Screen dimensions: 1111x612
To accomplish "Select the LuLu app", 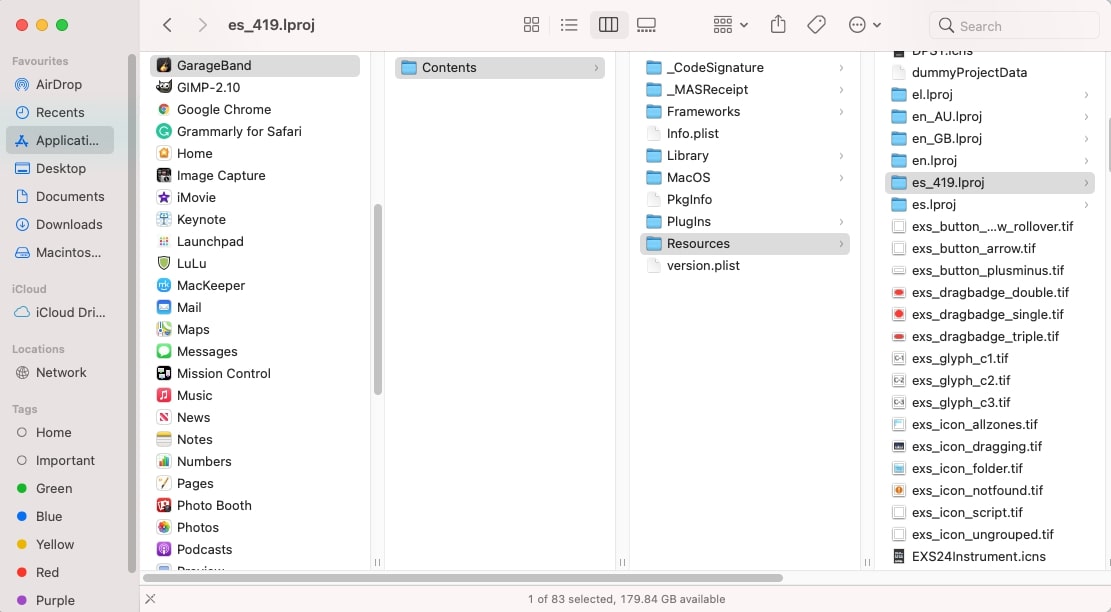I will 255,264.
